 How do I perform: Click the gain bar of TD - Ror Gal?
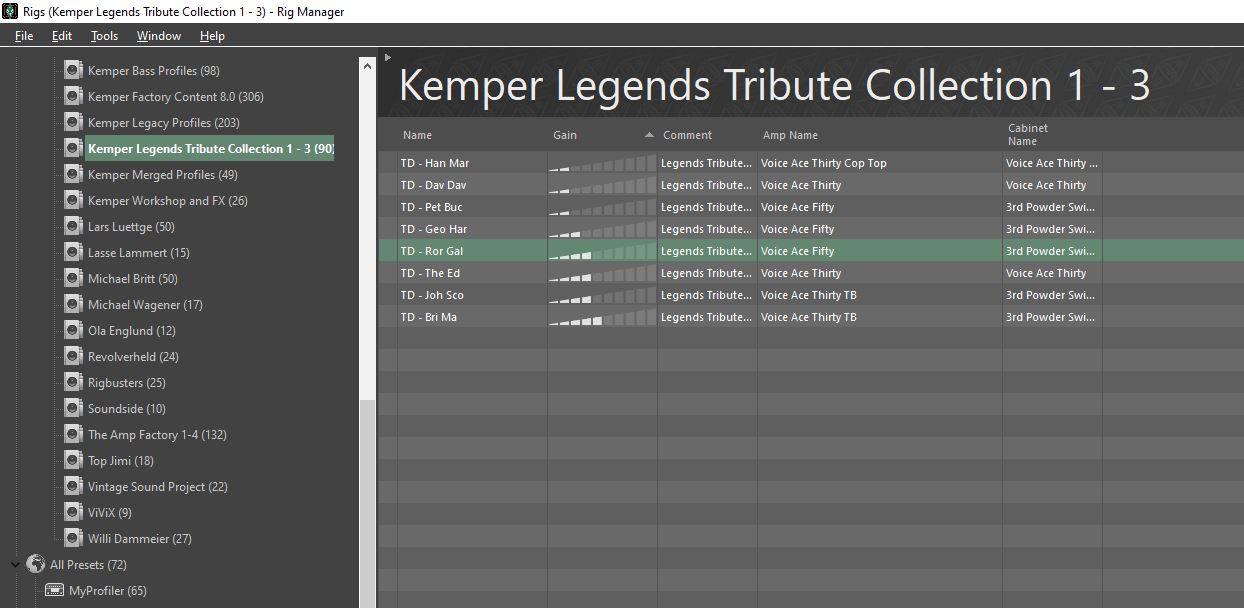[x=602, y=251]
